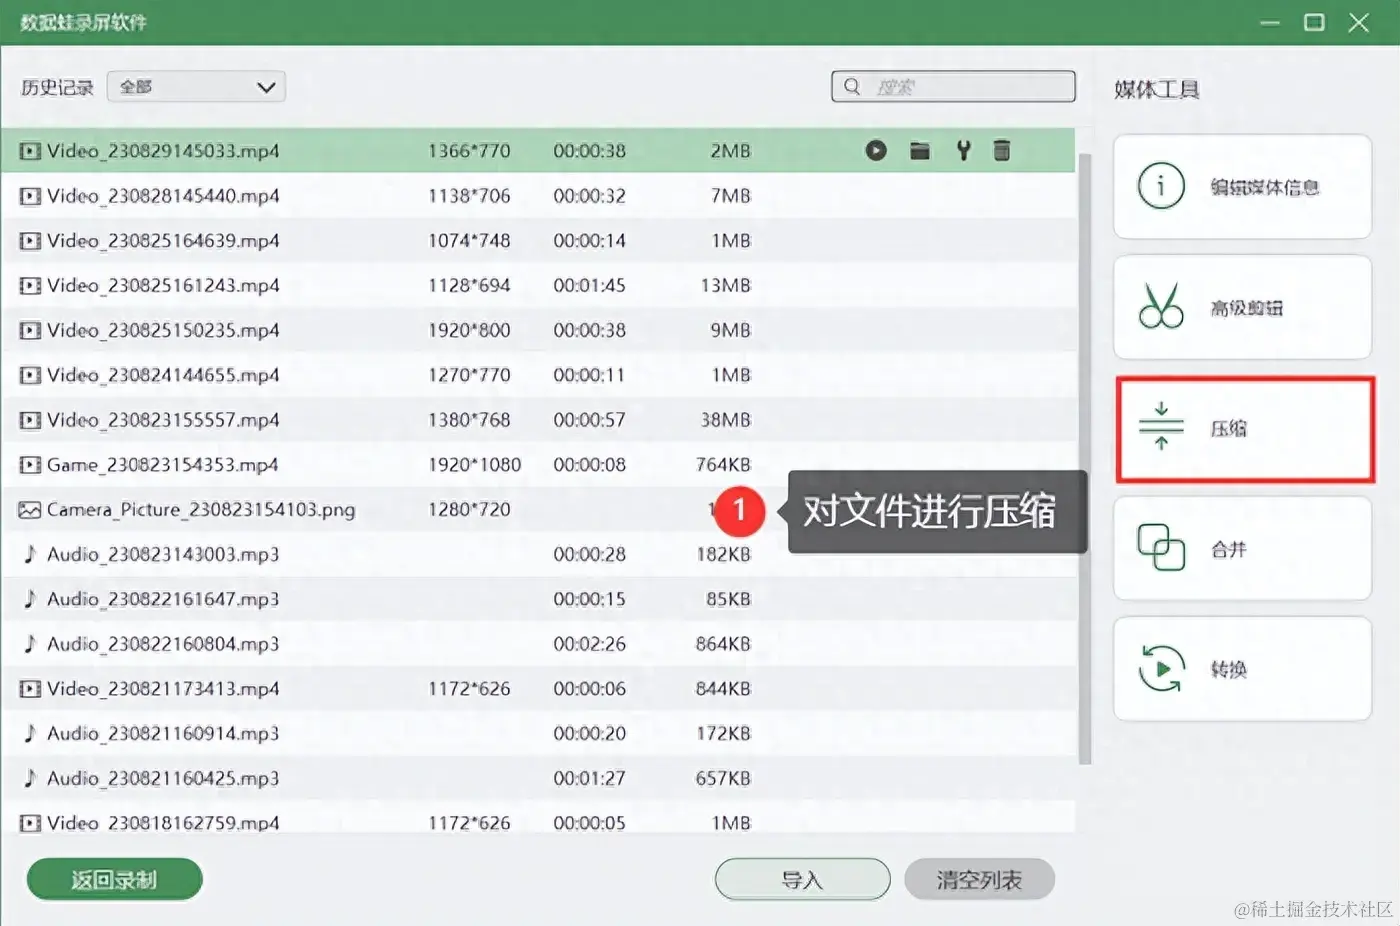
Task: Click duration 00:02:26 value
Action: [x=590, y=644]
